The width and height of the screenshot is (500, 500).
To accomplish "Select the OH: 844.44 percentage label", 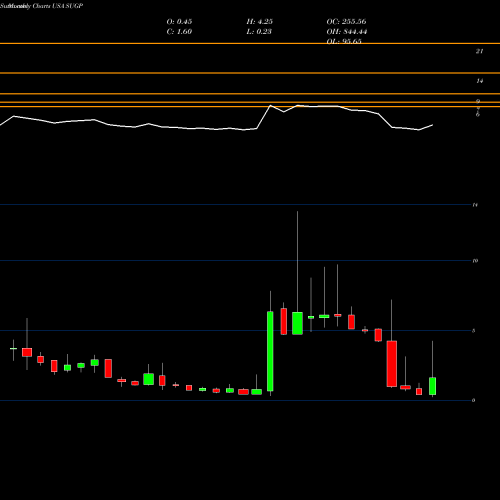I will tap(347, 32).
